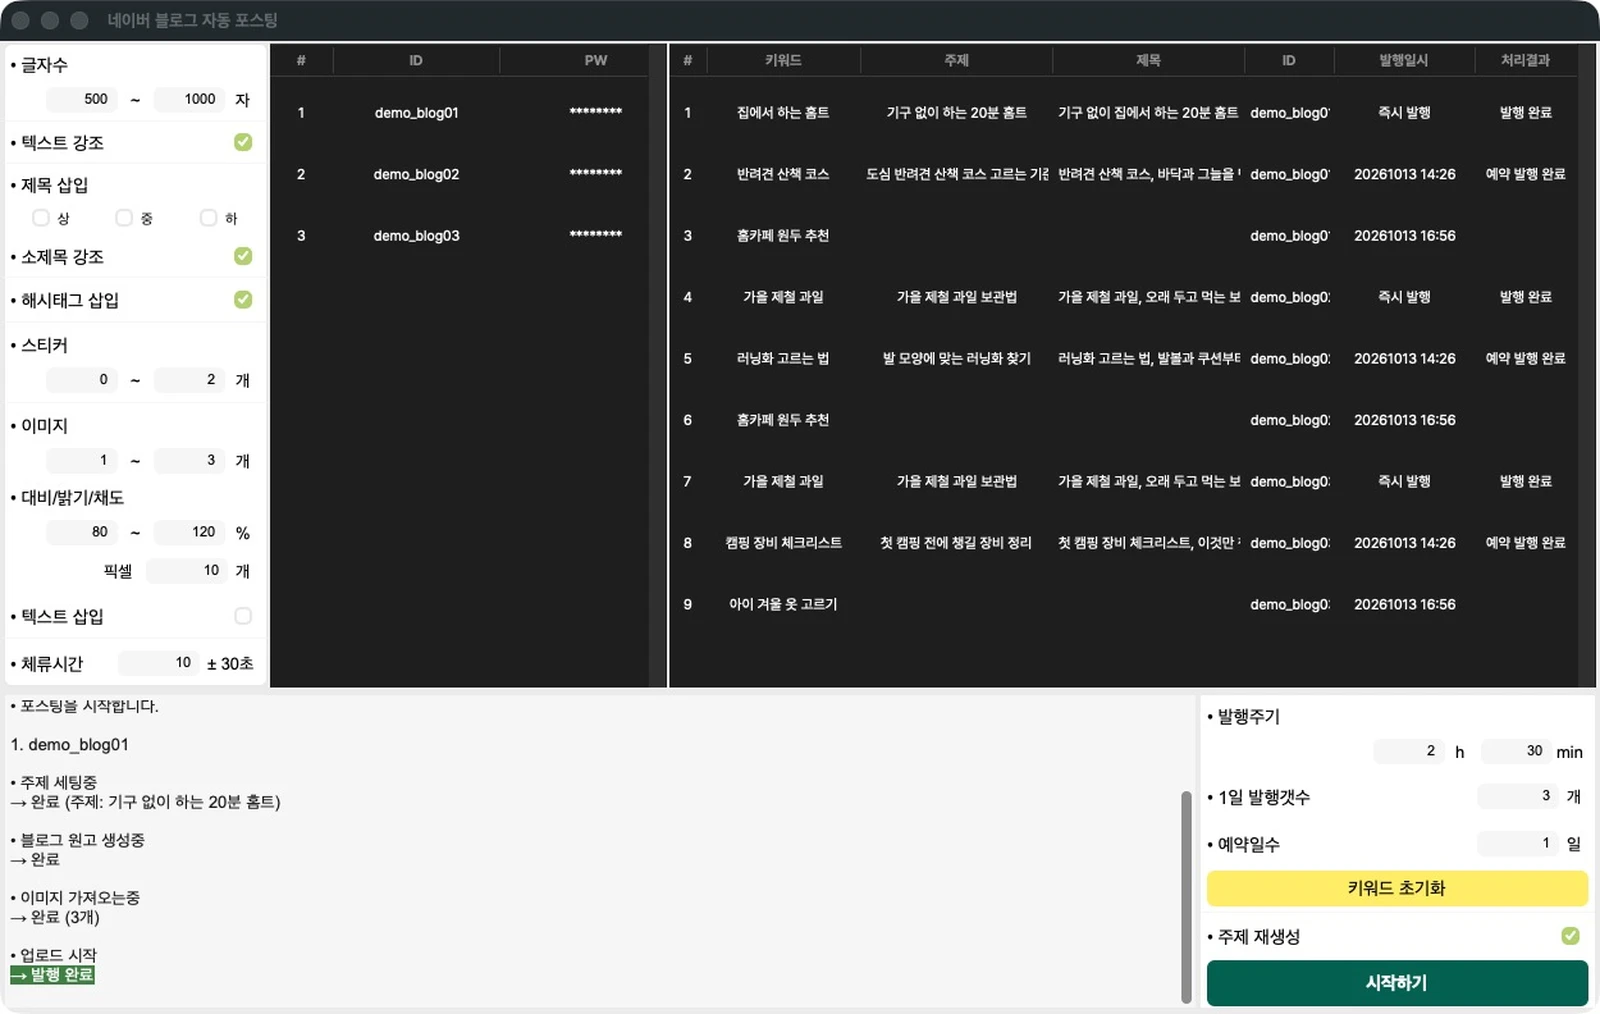Click keyword cell 집에서 하는 홈트
The image size is (1600, 1014).
coord(783,113)
